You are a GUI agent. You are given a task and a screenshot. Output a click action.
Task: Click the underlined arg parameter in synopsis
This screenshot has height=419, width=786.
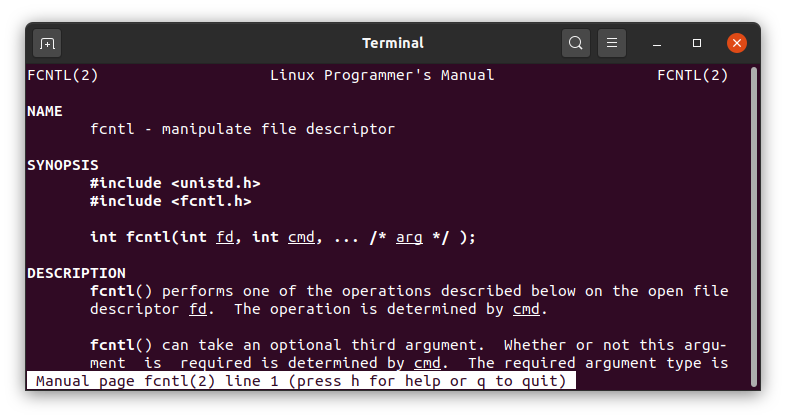coord(409,237)
